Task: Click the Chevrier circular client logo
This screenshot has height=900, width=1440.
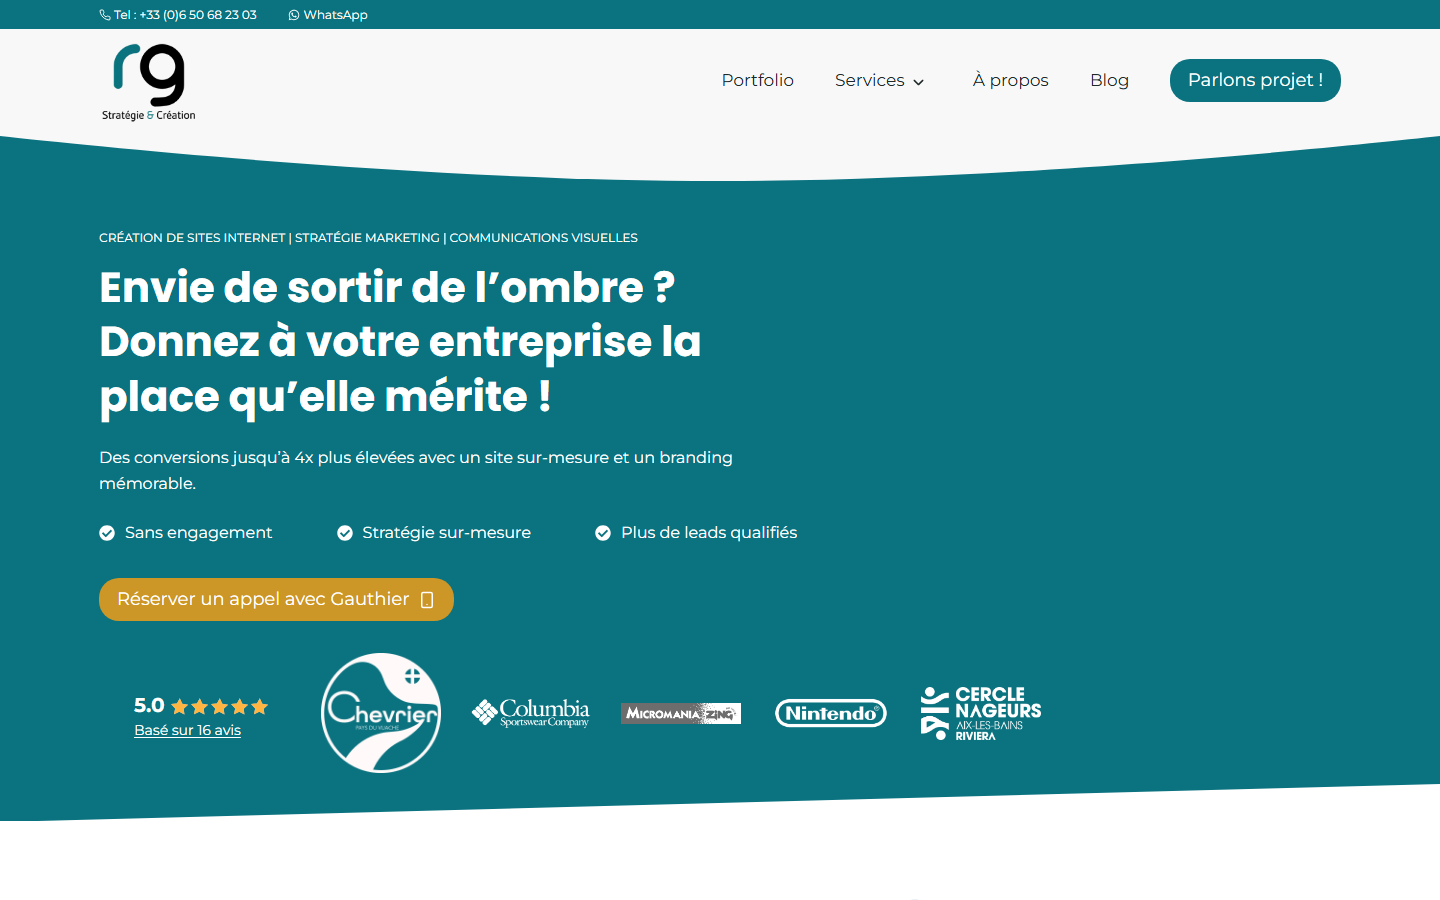Action: coord(381,713)
